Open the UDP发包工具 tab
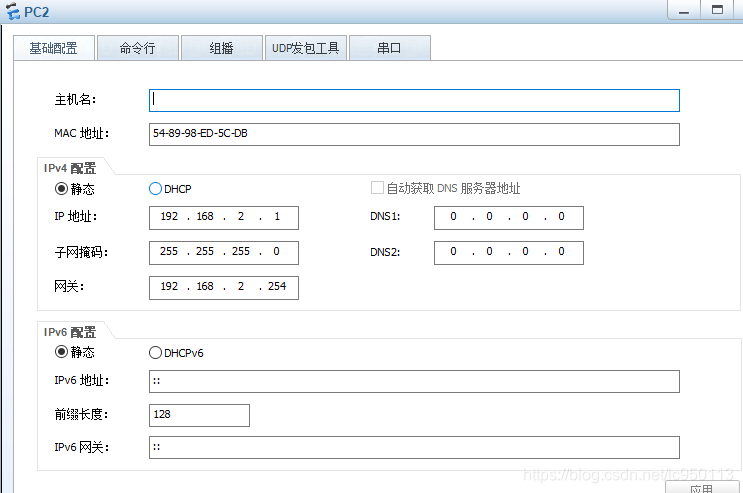743x493 pixels. (306, 48)
